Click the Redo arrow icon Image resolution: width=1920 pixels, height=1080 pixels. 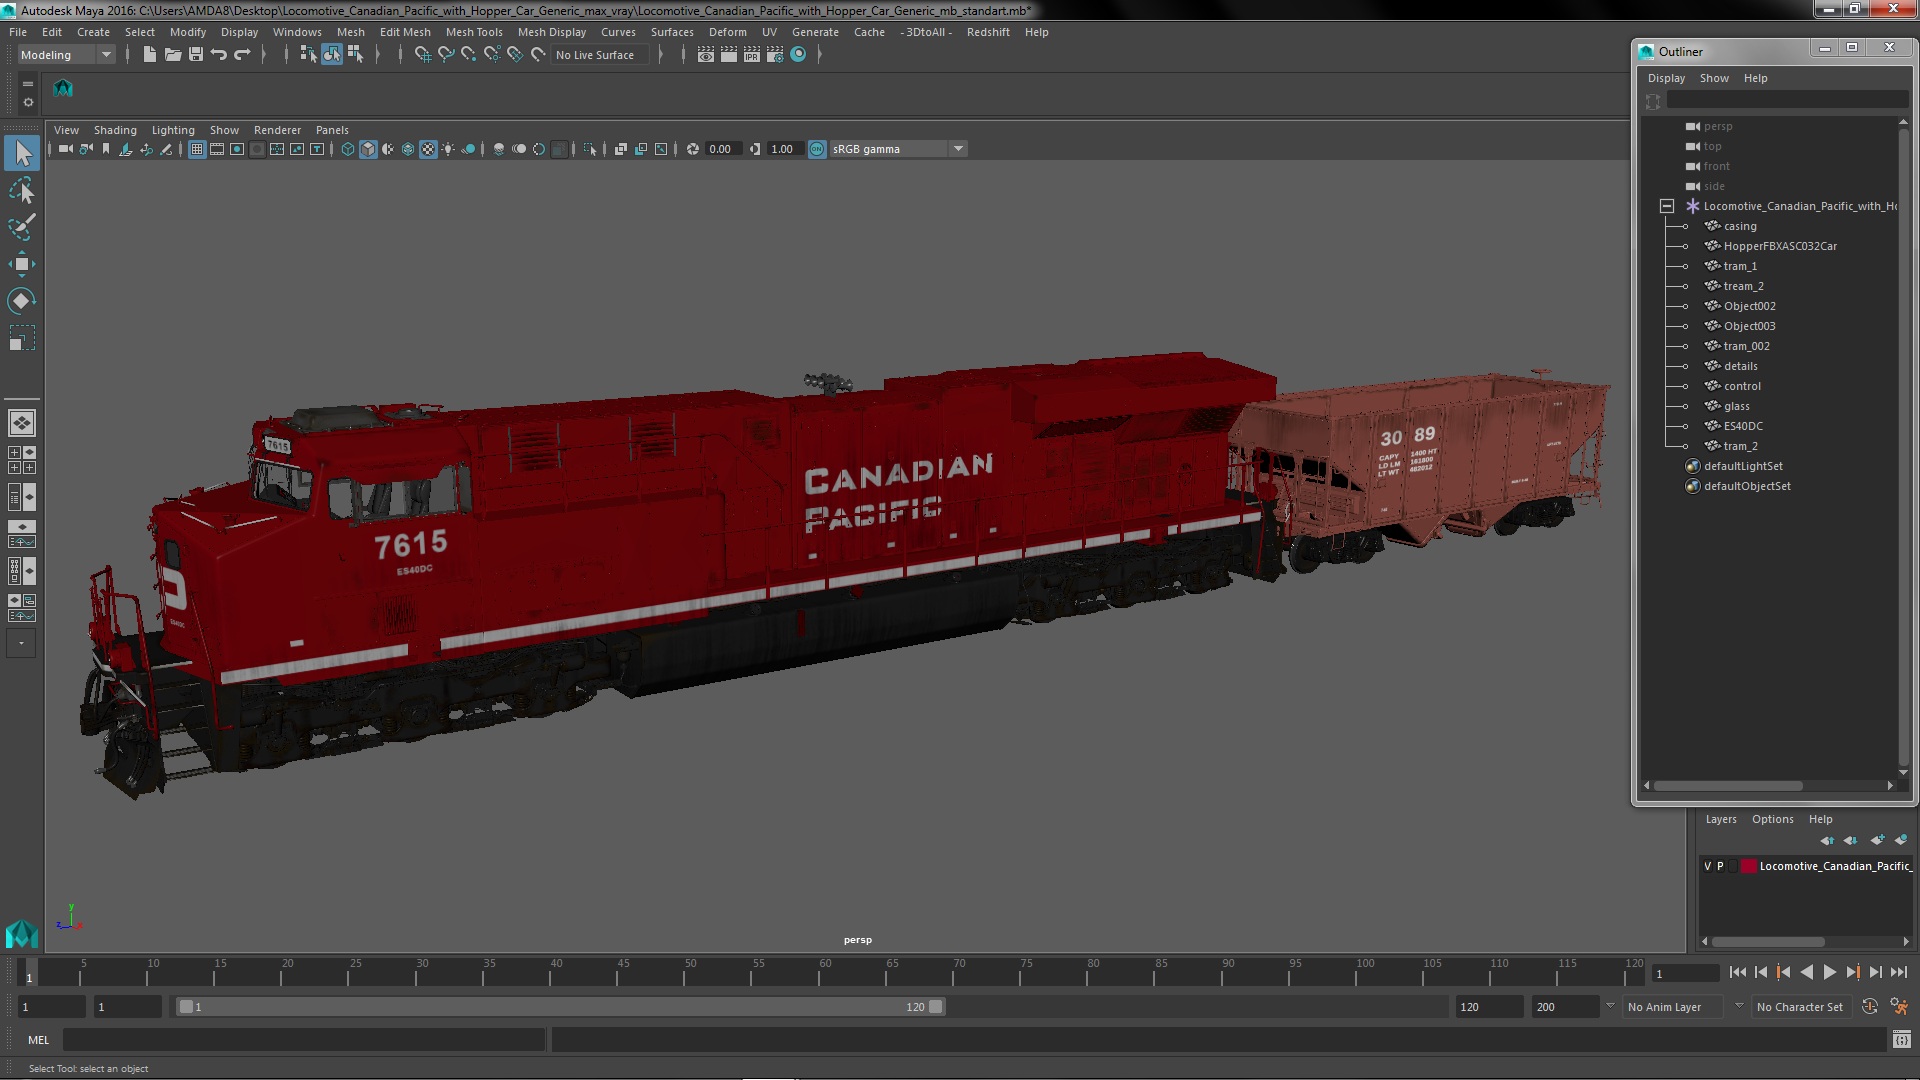pyautogui.click(x=242, y=55)
